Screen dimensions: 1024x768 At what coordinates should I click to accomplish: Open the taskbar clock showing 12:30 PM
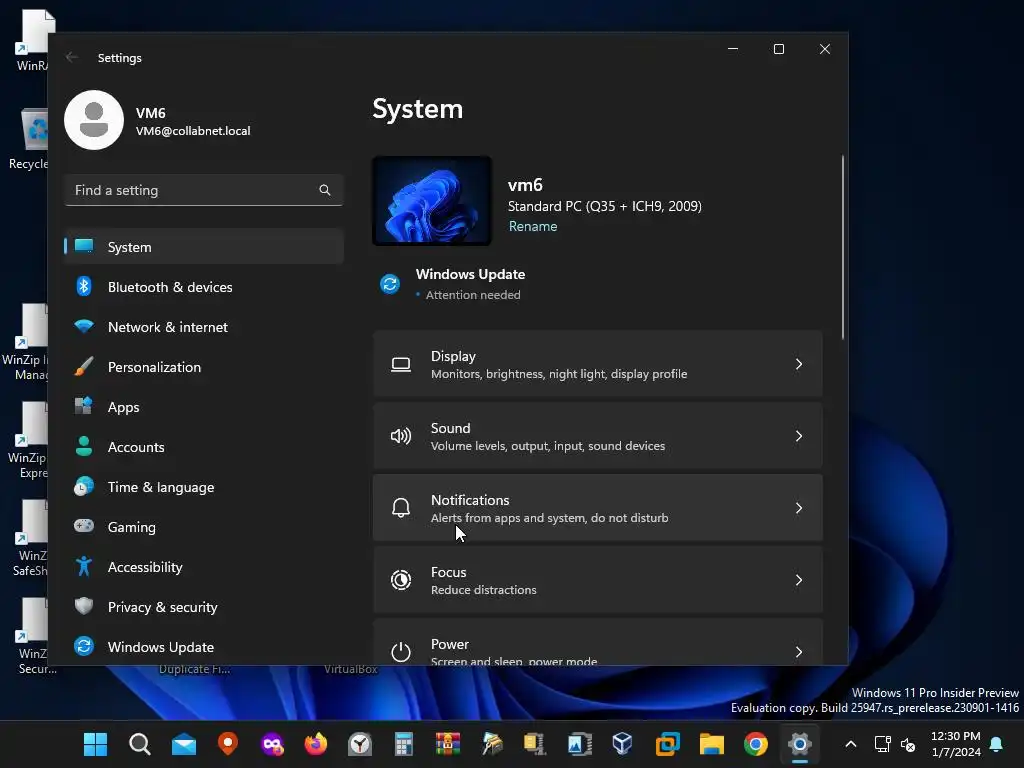(x=955, y=744)
